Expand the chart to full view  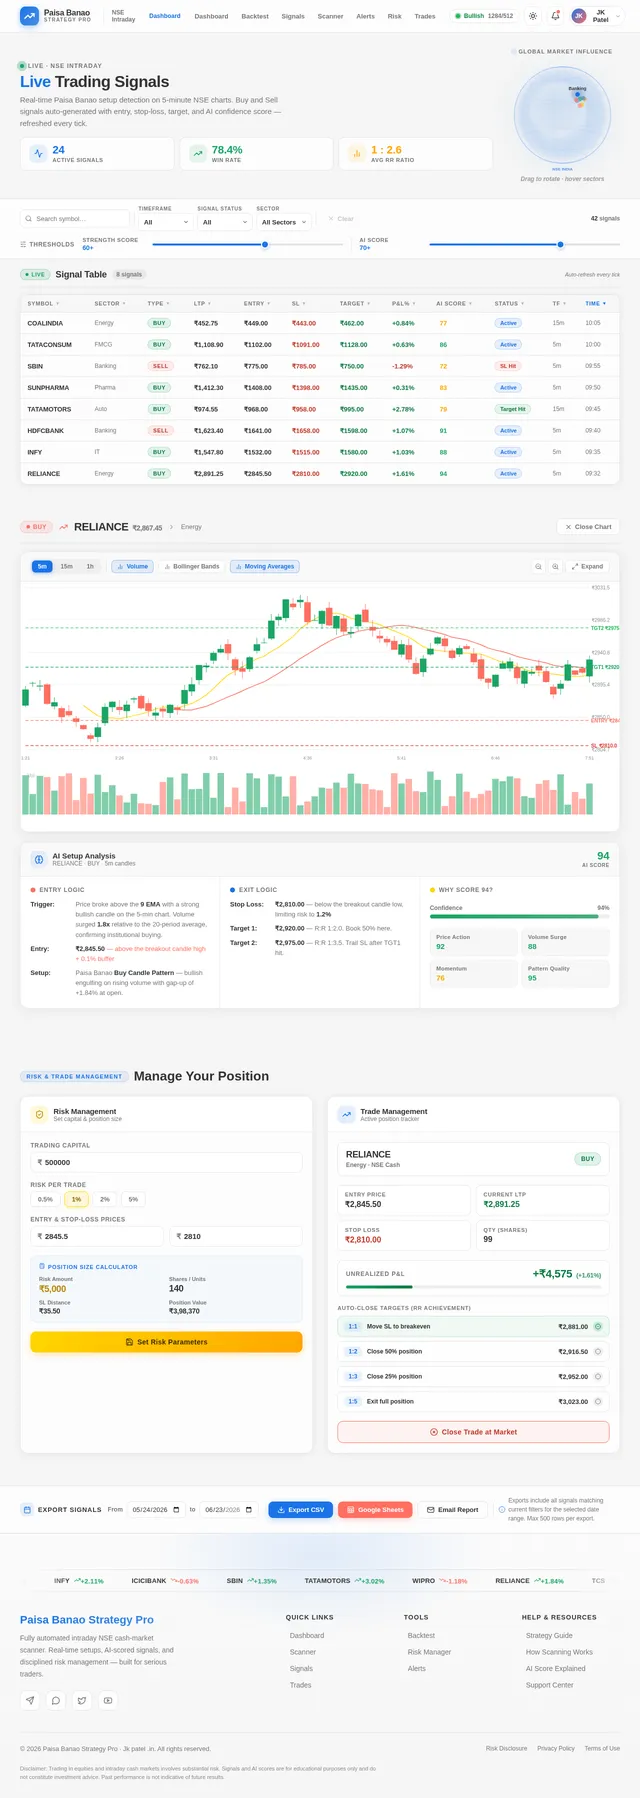click(x=588, y=566)
